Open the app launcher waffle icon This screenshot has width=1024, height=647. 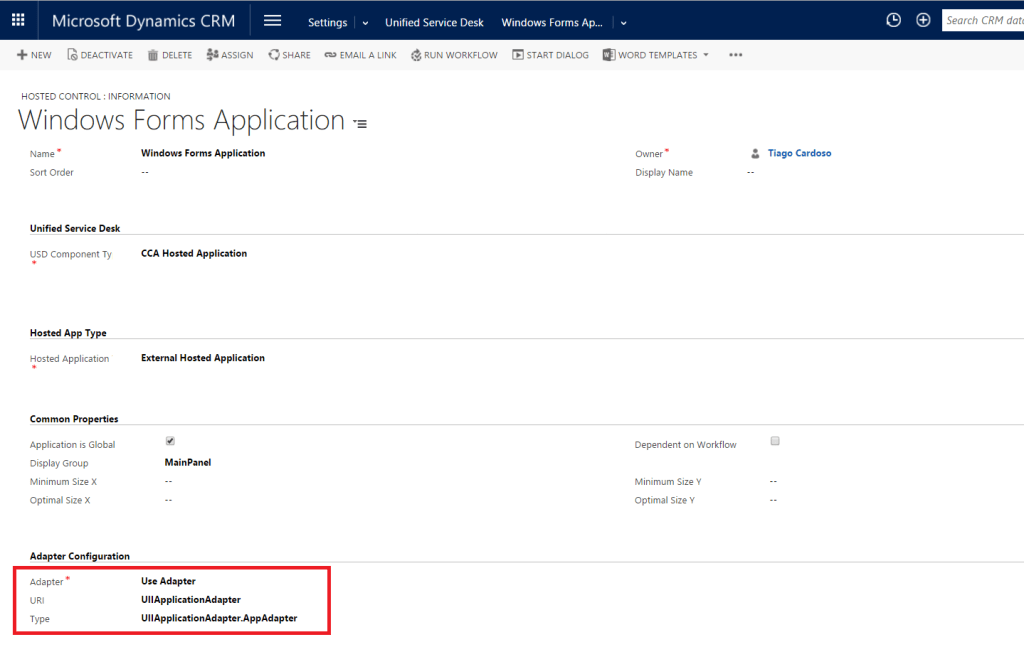[x=18, y=20]
